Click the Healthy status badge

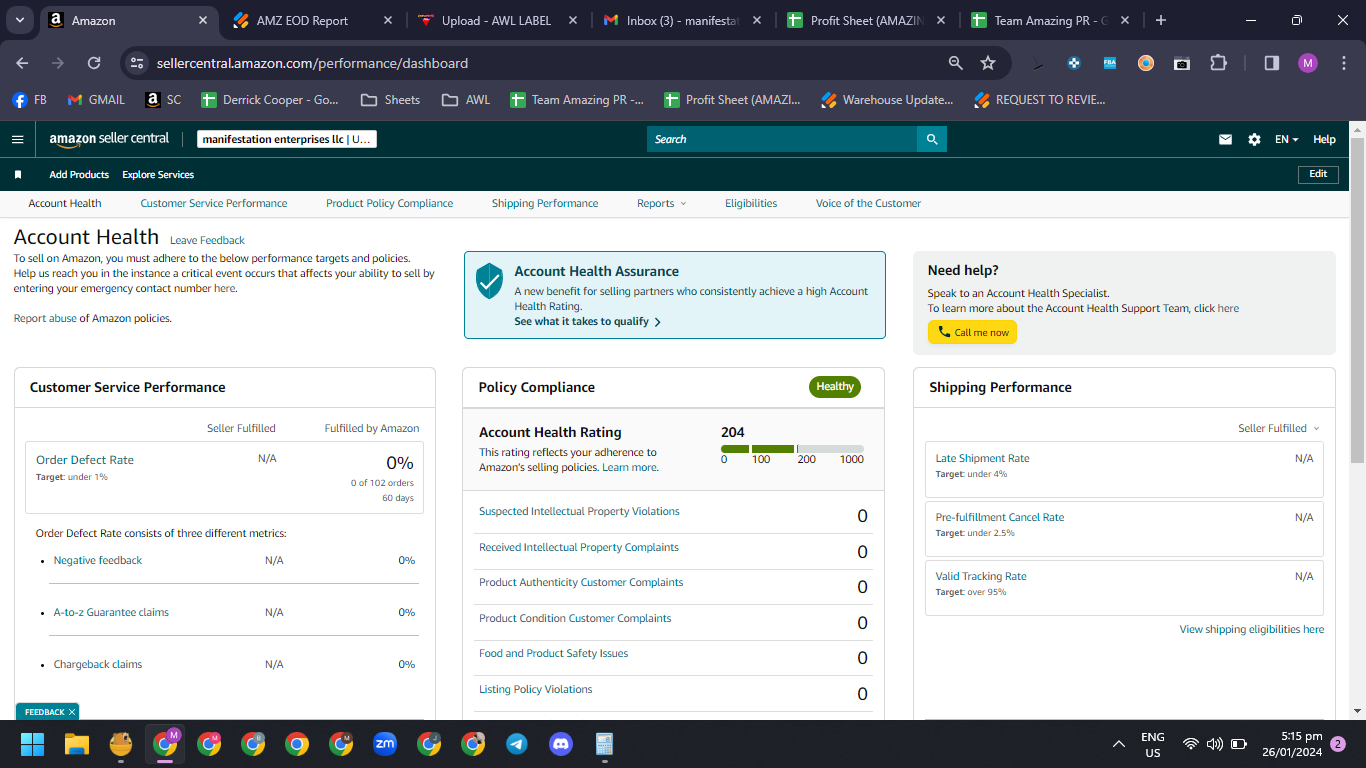click(x=835, y=387)
